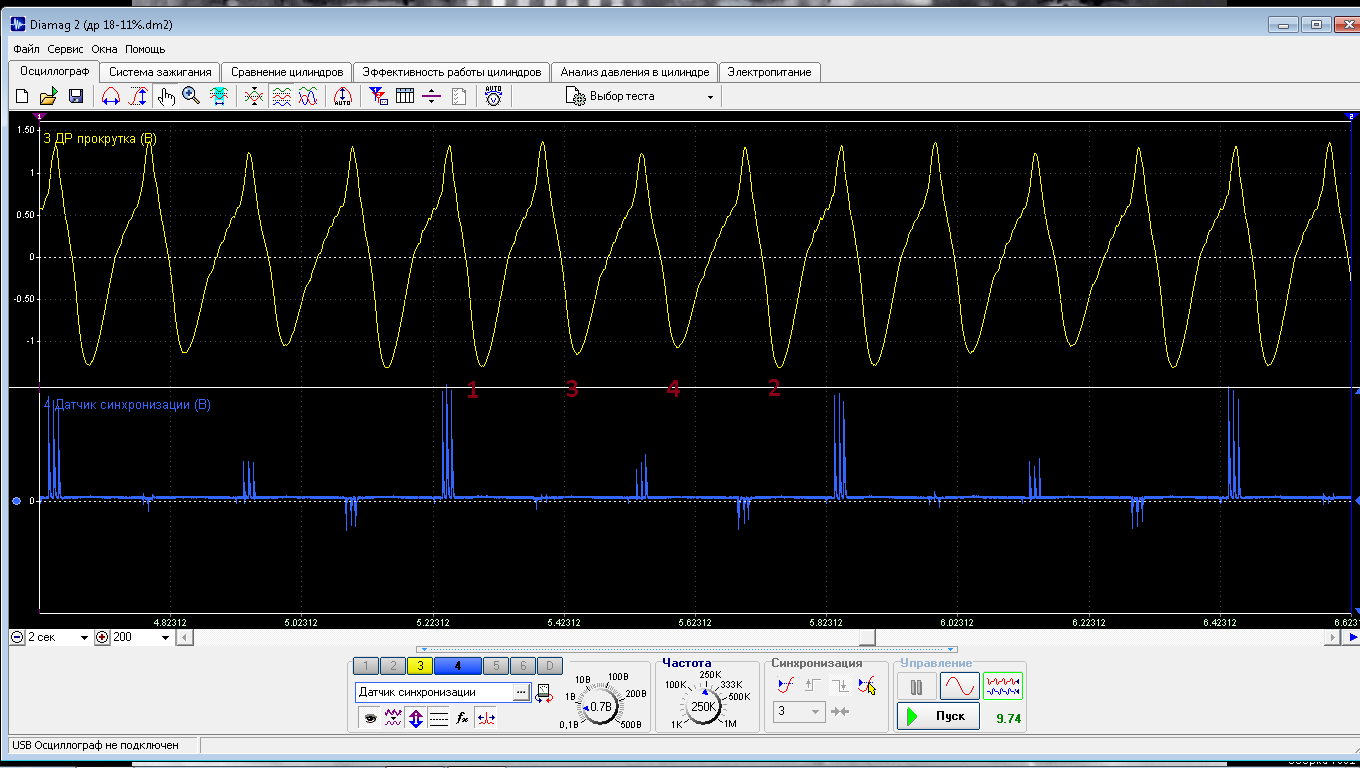
Task: Click the grayed checklist page icon
Action: pos(459,96)
